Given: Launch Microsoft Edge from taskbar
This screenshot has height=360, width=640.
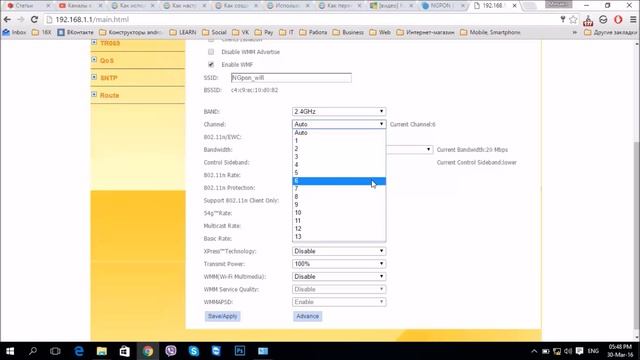Looking at the screenshot, I should 79,351.
